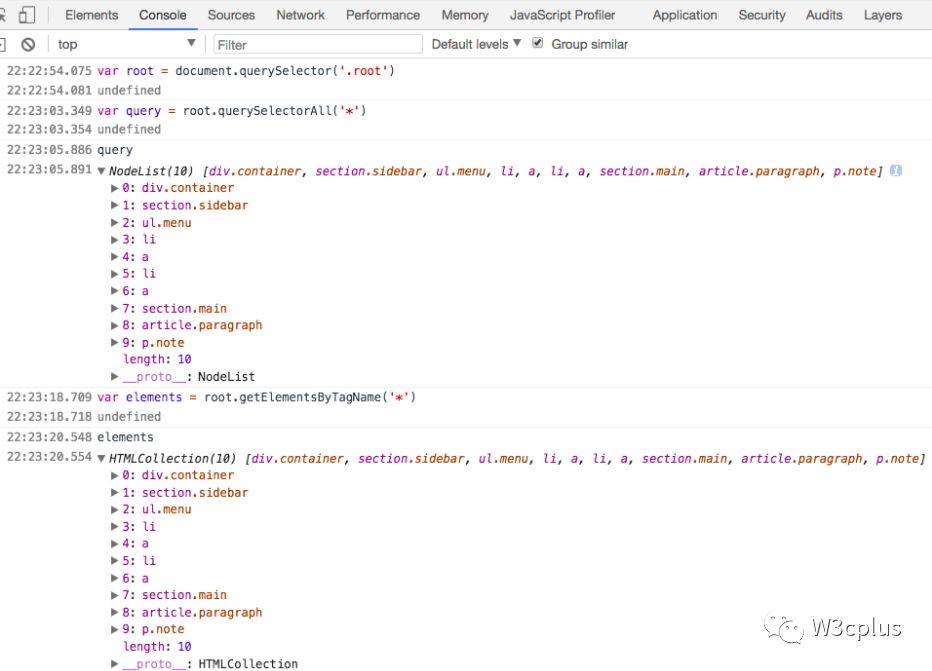Expand HTMLCollection item 9: p.note

pos(115,629)
